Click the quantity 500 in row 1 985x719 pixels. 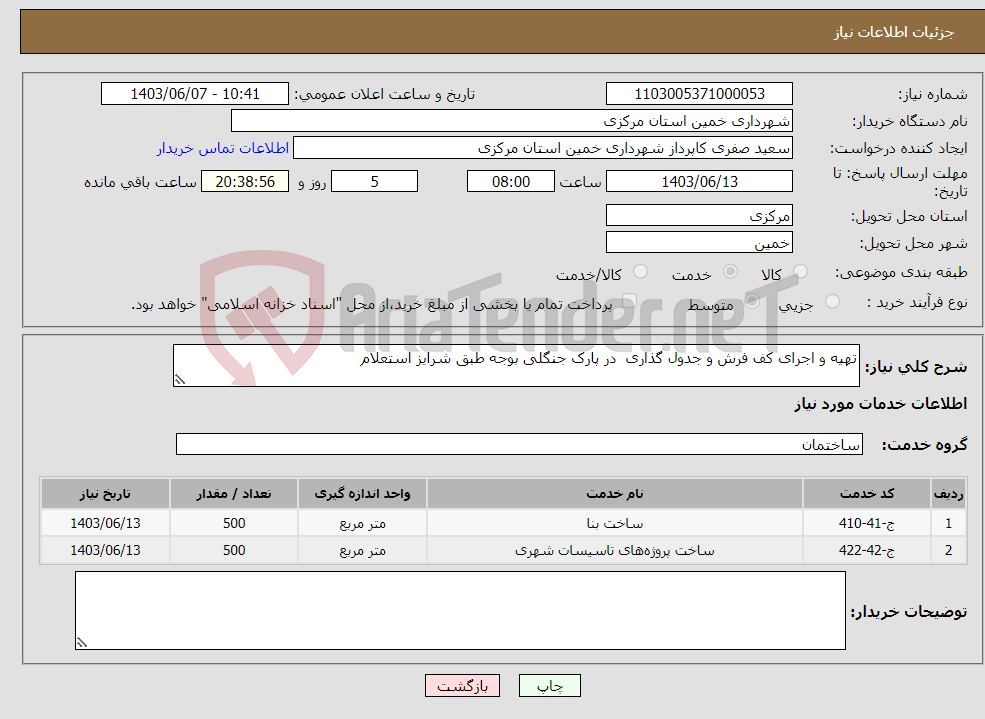coord(234,523)
